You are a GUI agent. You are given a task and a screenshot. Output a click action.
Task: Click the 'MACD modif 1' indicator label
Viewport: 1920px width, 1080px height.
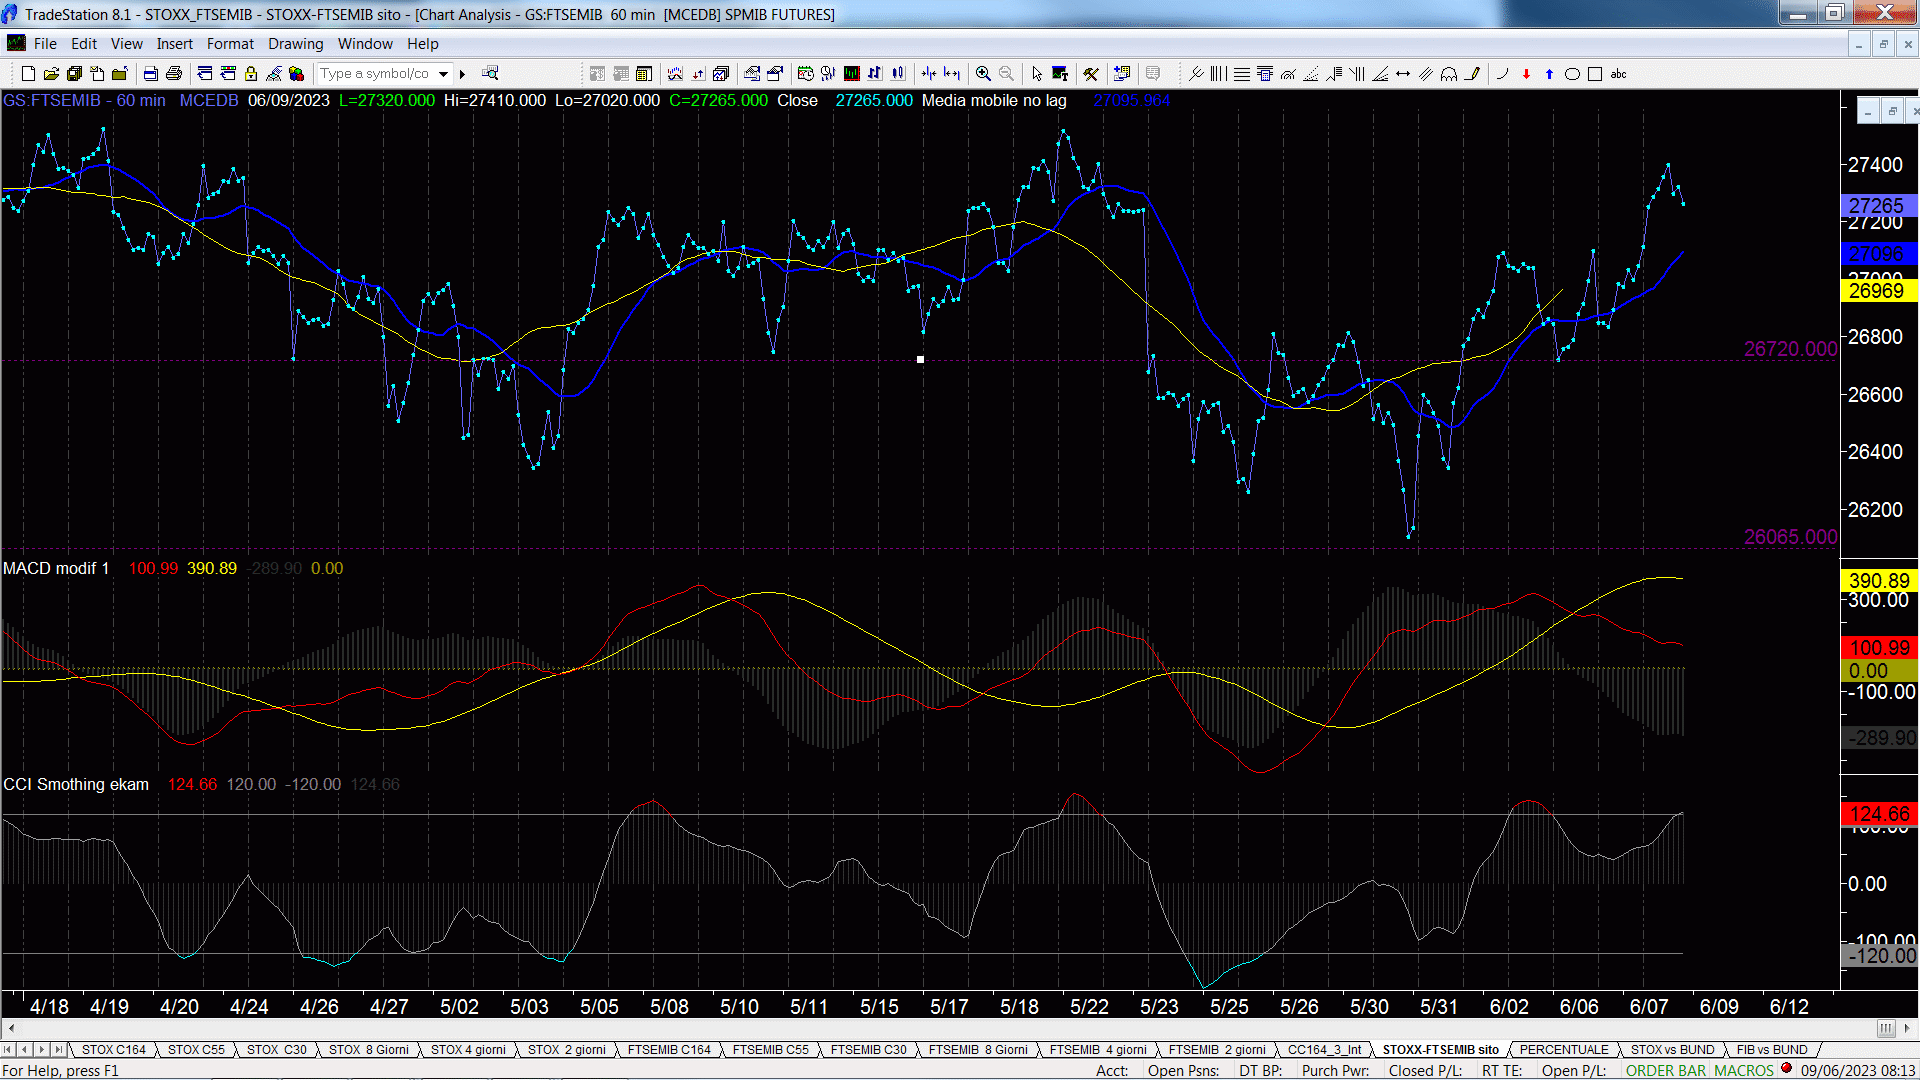click(56, 568)
